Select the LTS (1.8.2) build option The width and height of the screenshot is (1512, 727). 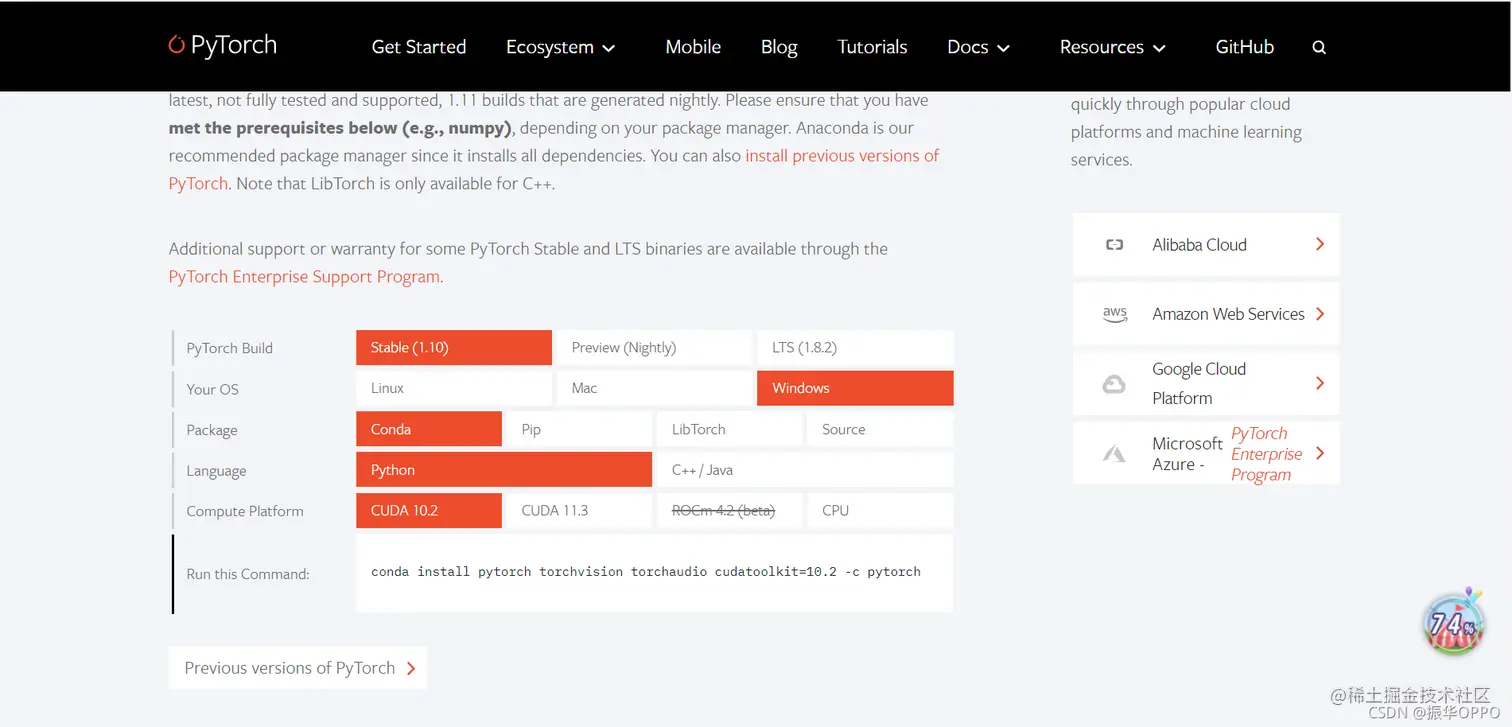(x=855, y=348)
